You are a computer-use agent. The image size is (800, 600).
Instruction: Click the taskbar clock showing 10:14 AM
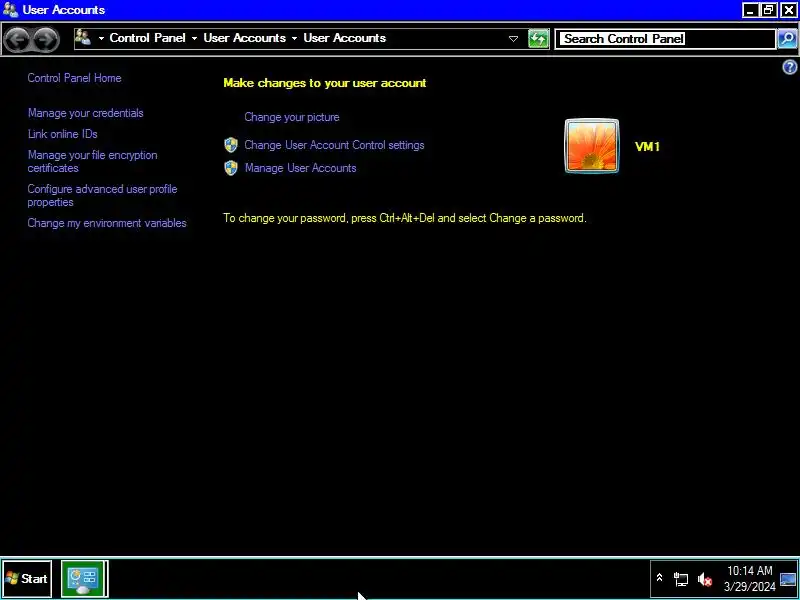749,570
